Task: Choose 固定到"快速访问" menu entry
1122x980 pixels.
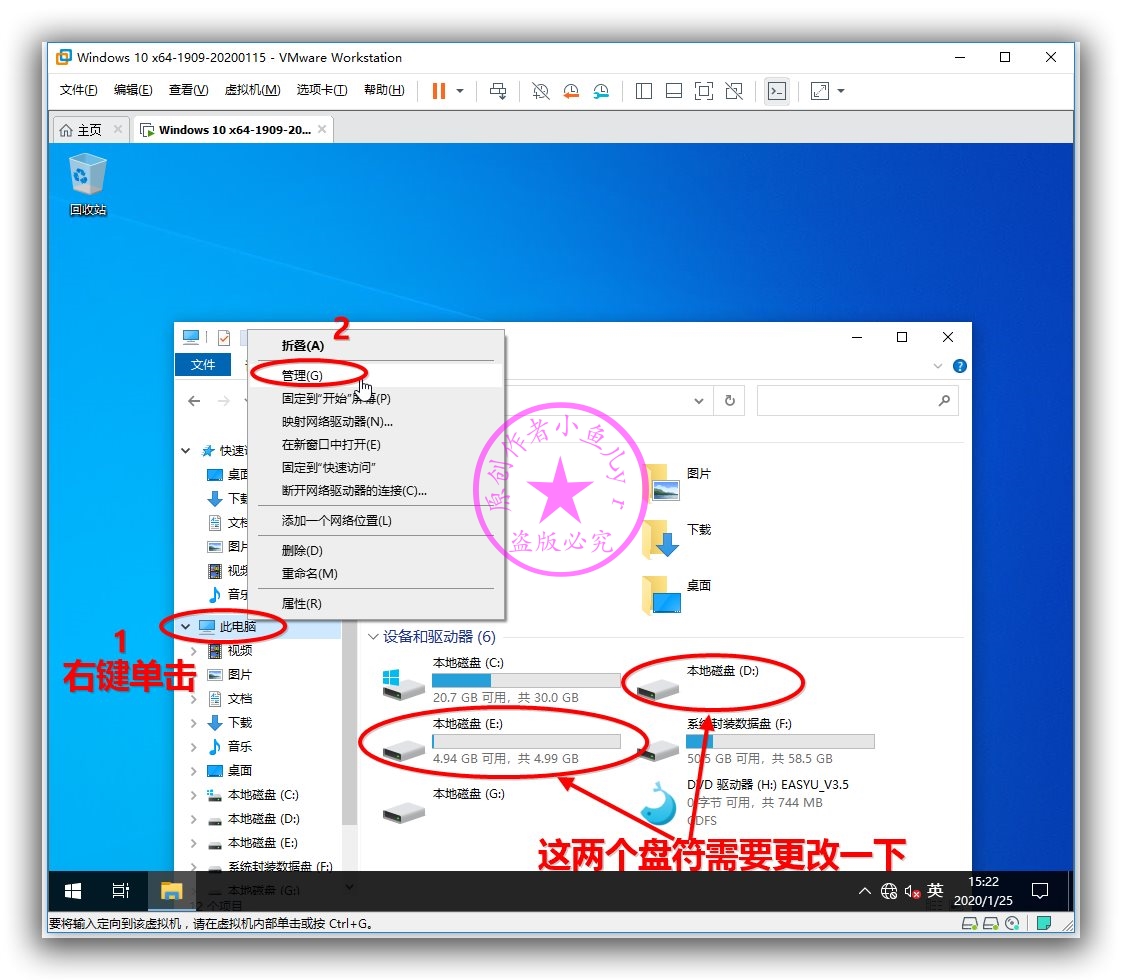Action: point(376,467)
